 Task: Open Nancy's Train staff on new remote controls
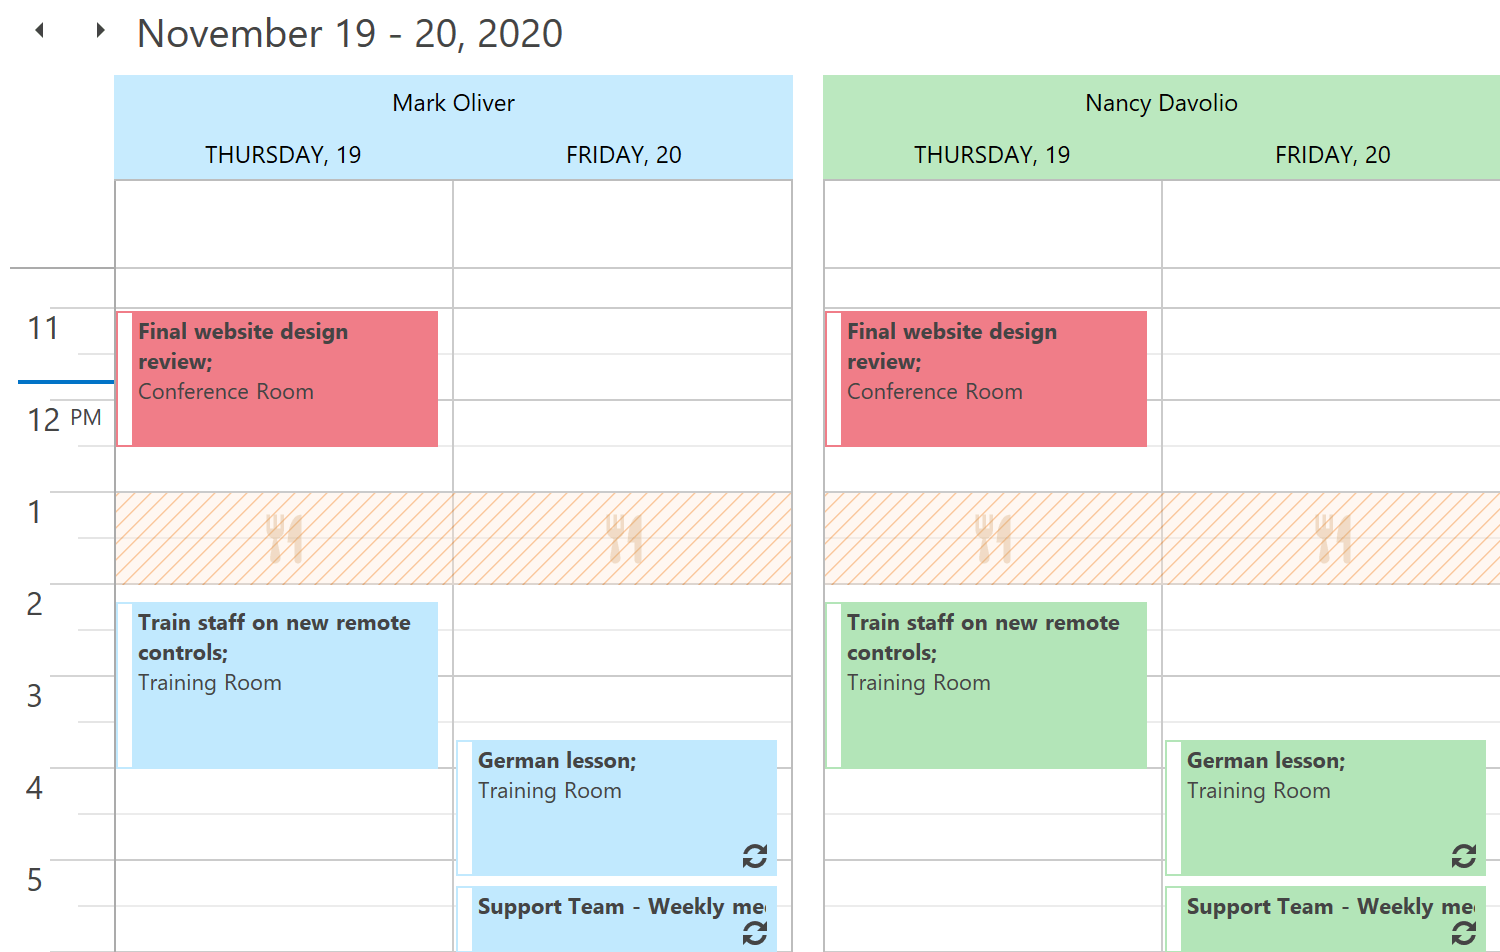tap(993, 685)
